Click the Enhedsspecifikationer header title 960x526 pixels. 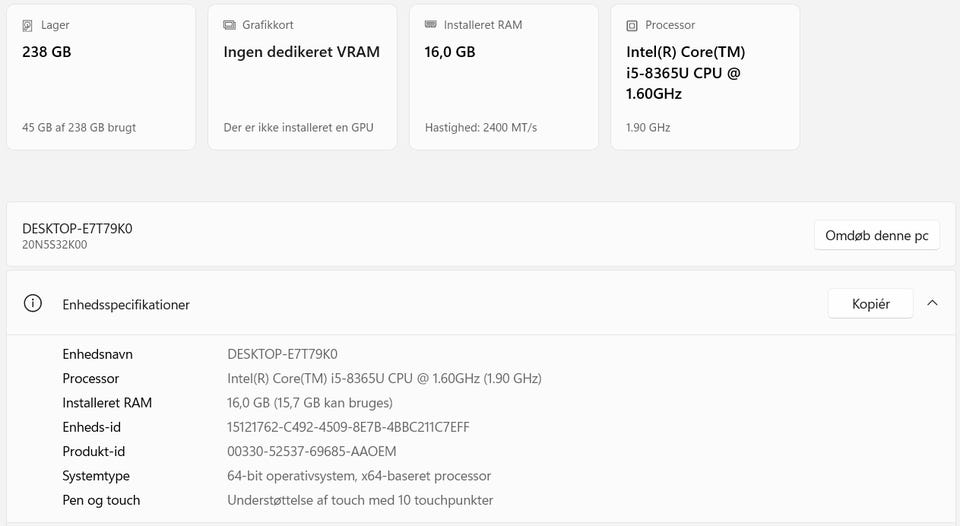[x=126, y=304]
